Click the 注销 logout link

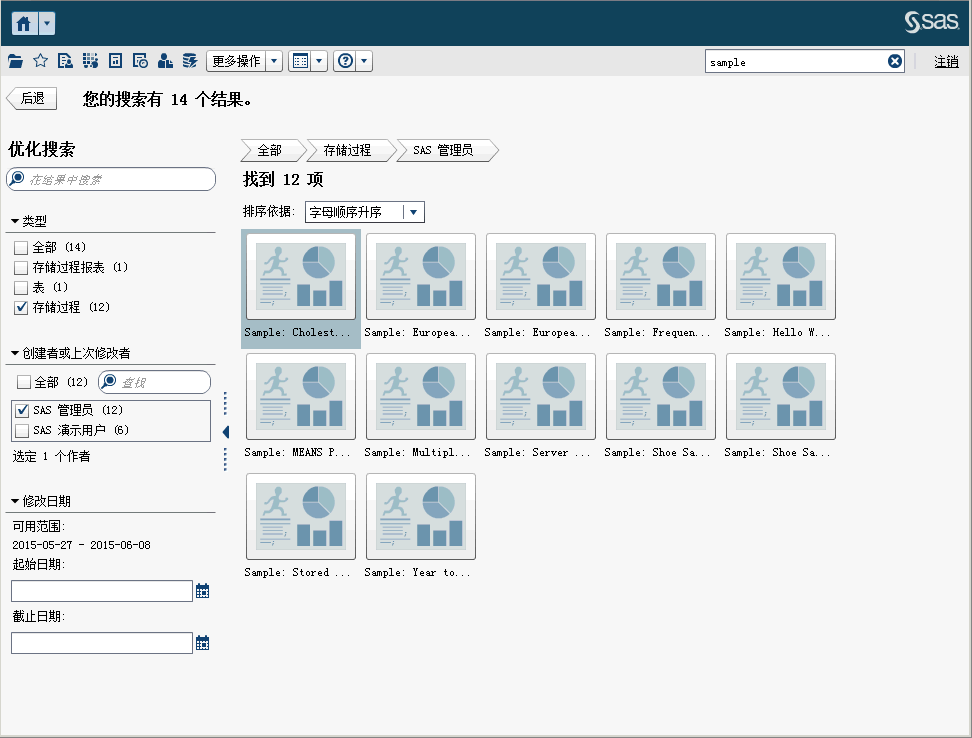946,62
